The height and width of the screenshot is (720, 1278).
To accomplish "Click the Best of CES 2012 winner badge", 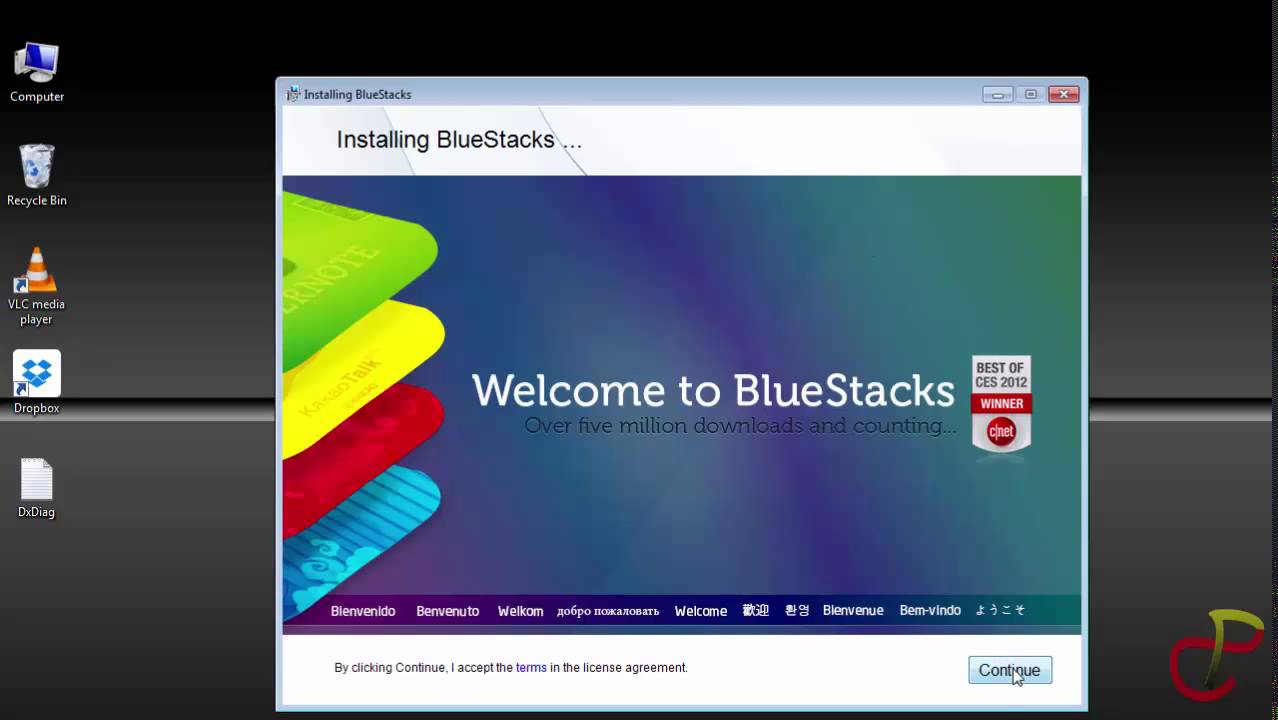I will point(1001,403).
